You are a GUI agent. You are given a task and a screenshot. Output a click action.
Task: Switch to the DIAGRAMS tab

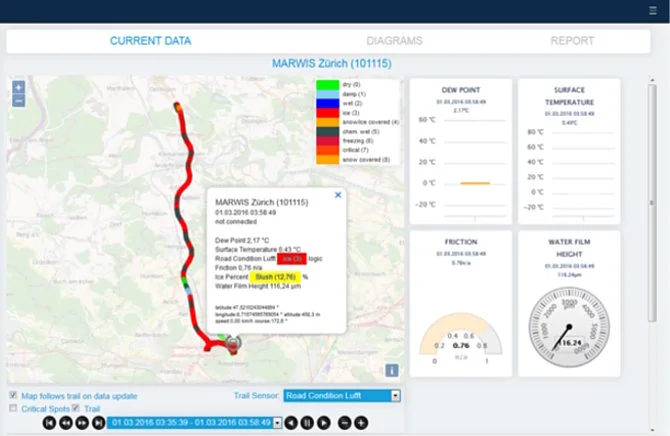point(394,41)
